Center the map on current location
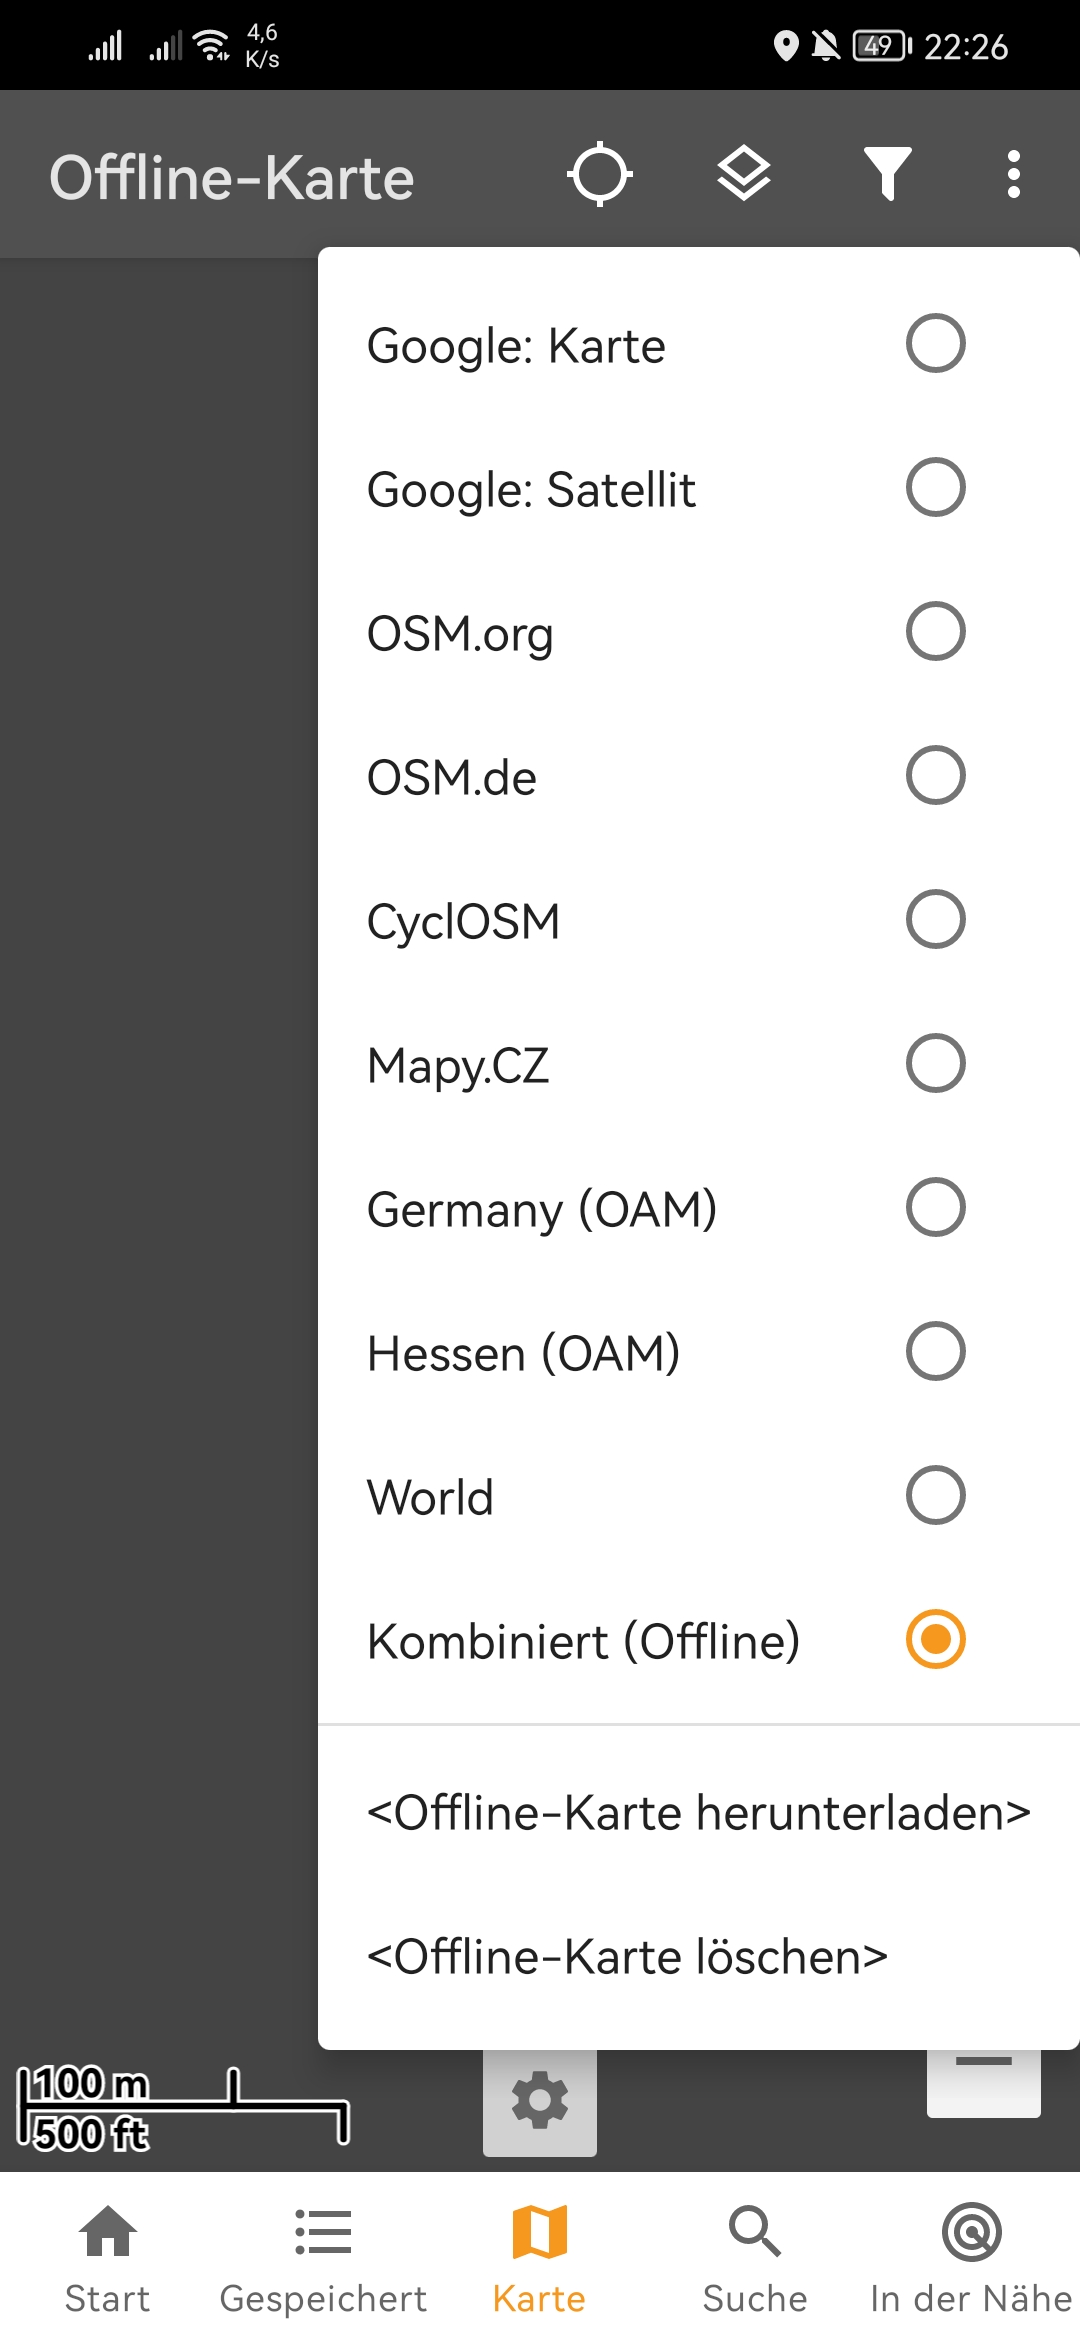The height and width of the screenshot is (2340, 1080). pyautogui.click(x=599, y=174)
